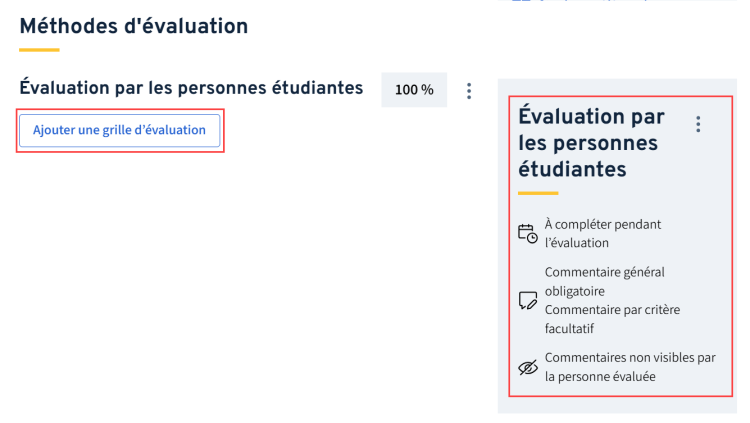Viewport: 750px width, 423px height.
Task: Open the options menu beside the 100 % weight
Action: [x=469, y=90]
